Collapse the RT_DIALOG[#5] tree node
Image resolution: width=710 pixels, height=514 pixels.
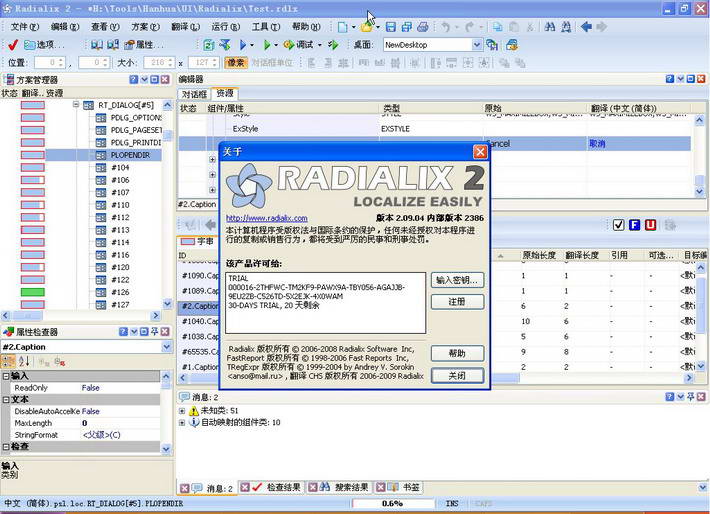[76, 105]
